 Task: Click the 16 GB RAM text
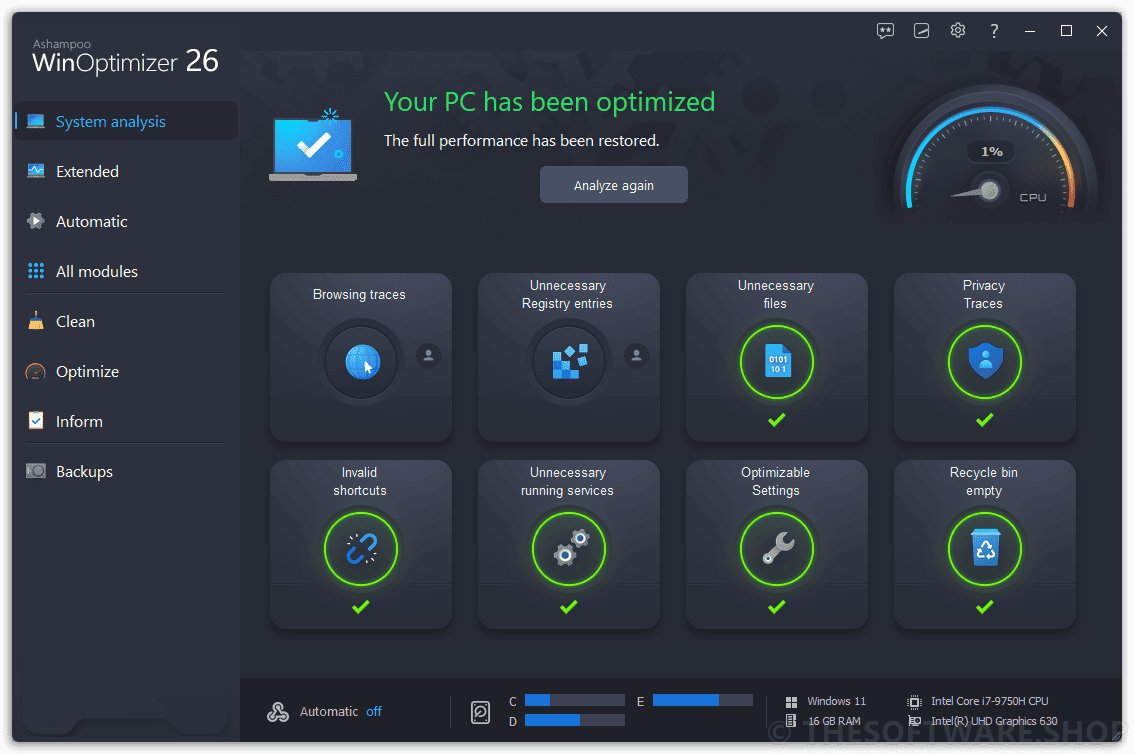click(x=834, y=721)
